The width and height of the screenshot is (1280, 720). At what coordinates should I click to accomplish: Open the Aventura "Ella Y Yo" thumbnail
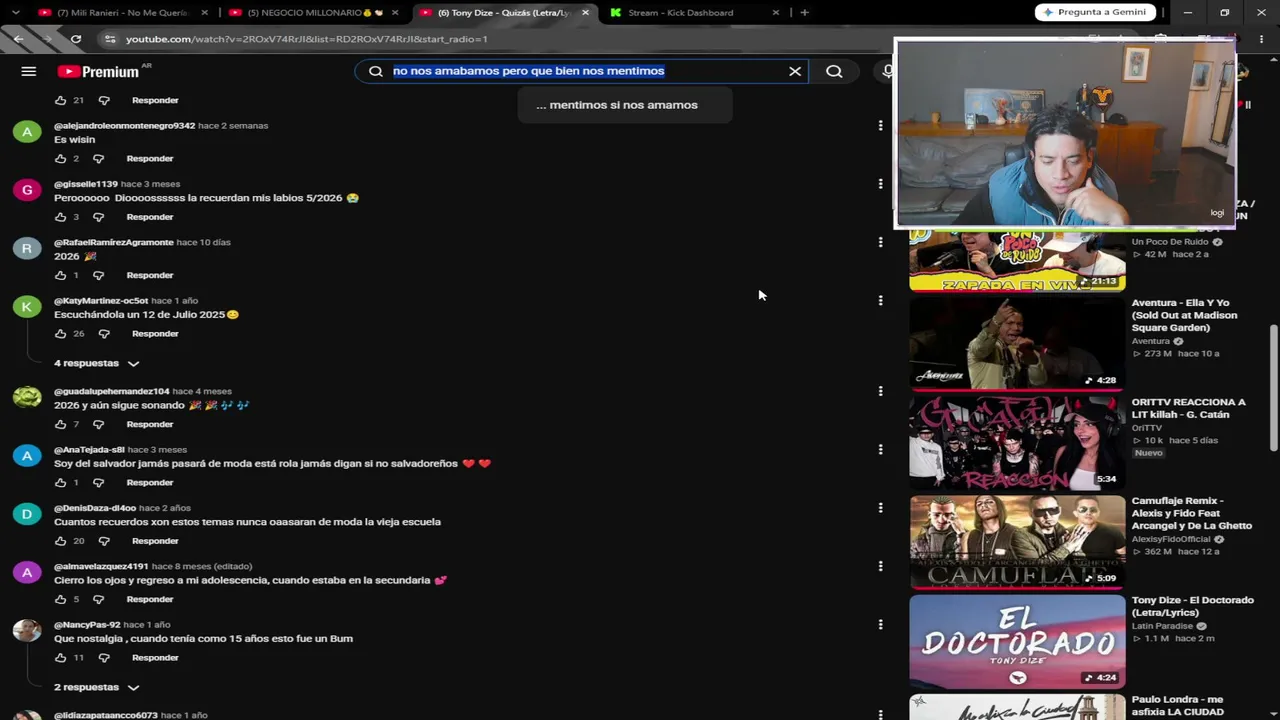click(x=1017, y=342)
